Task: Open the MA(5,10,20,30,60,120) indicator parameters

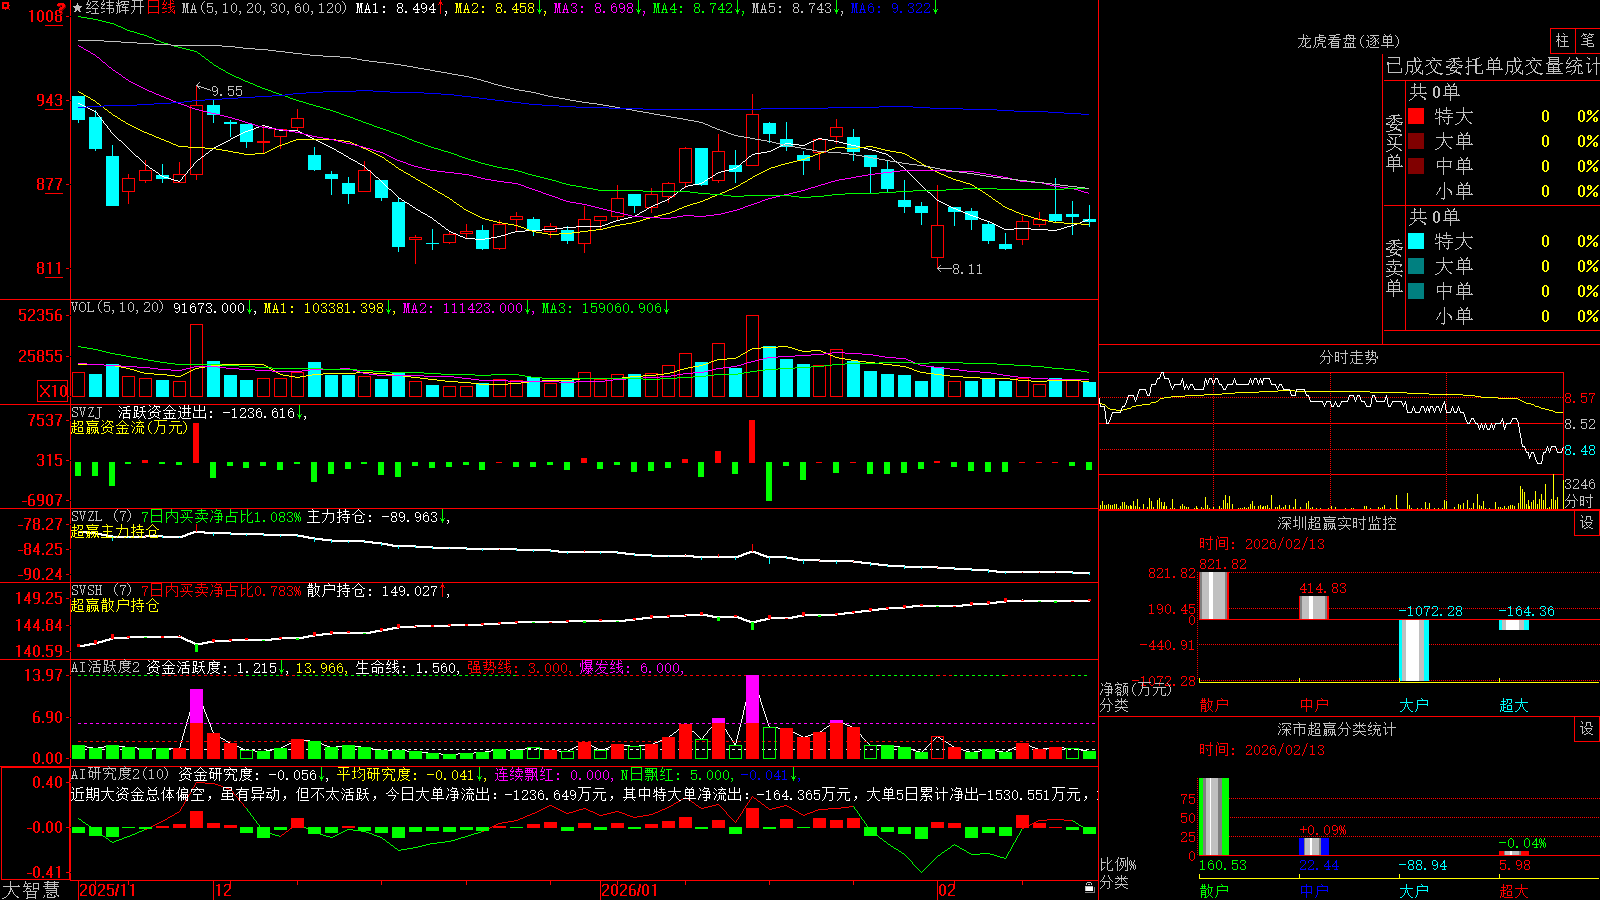Action: [x=264, y=8]
